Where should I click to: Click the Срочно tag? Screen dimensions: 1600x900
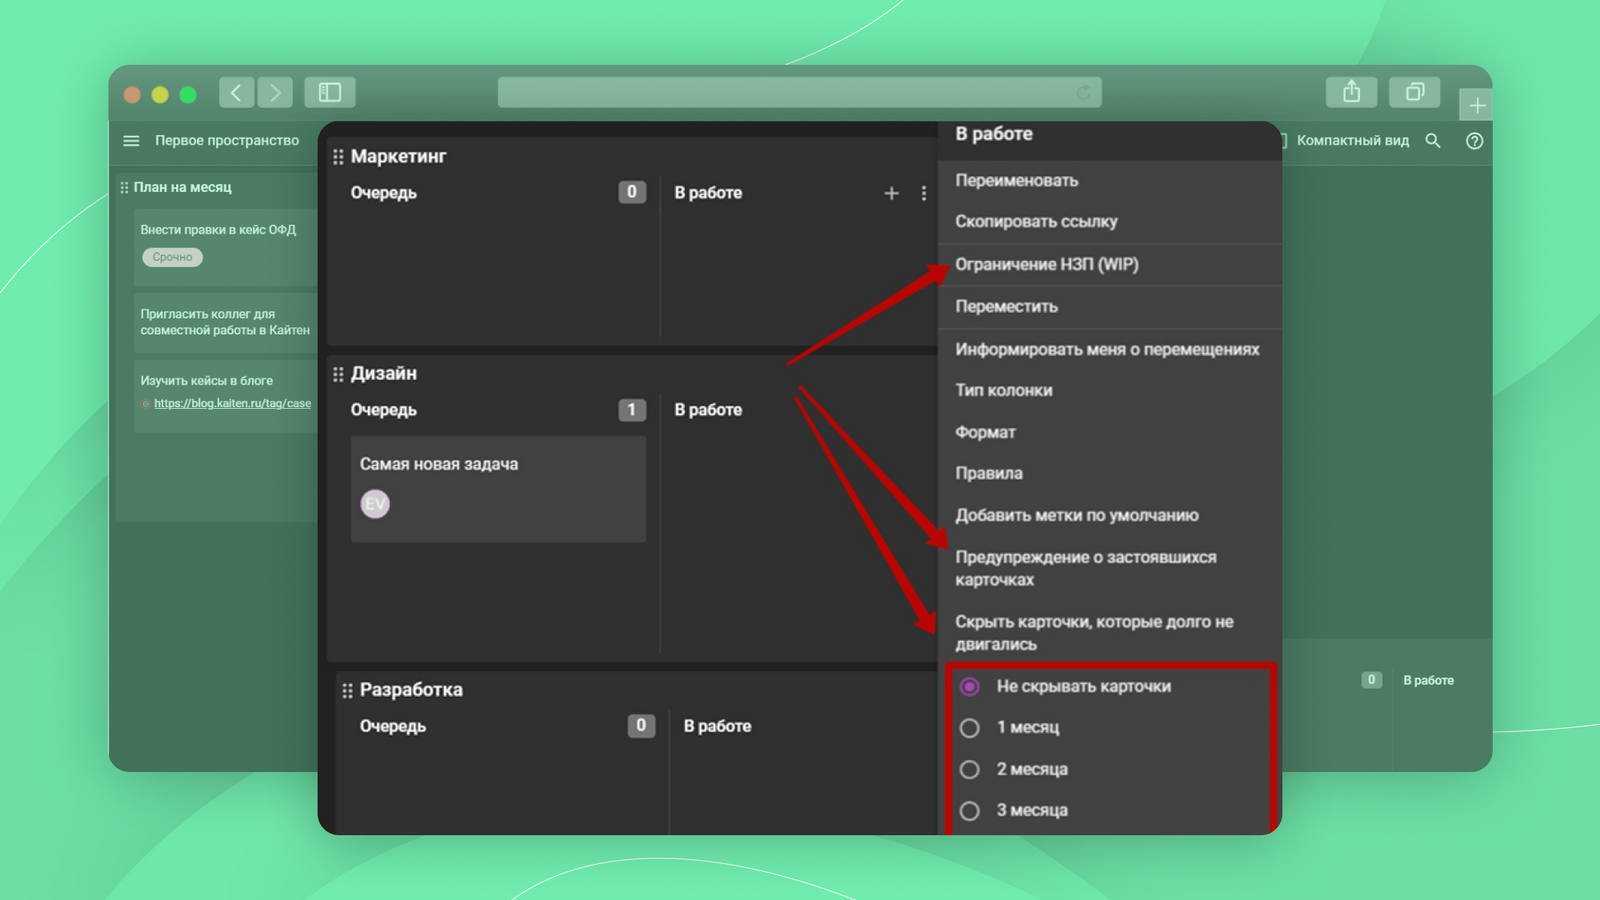(x=172, y=257)
